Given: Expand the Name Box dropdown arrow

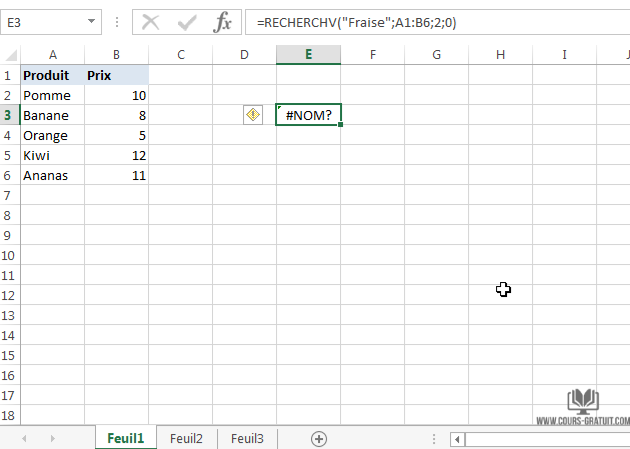Looking at the screenshot, I should point(92,21).
